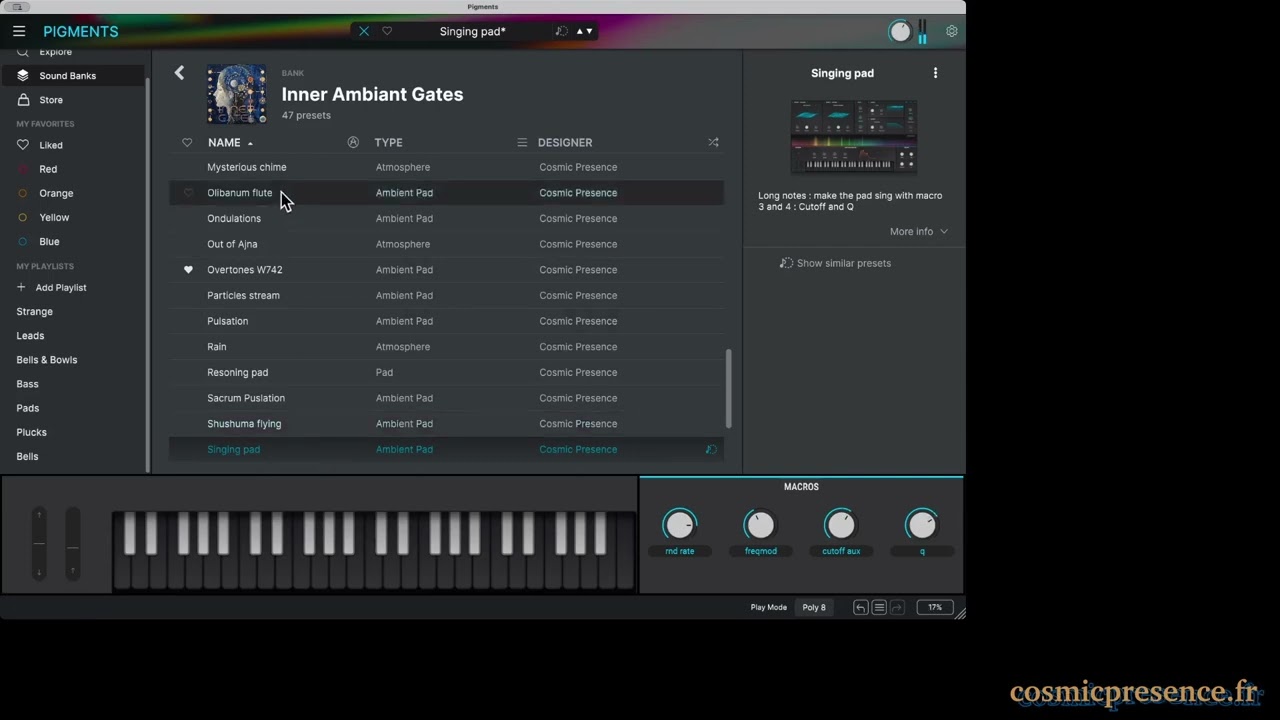
Task: Sort by liked with header heart icon
Action: [x=187, y=142]
